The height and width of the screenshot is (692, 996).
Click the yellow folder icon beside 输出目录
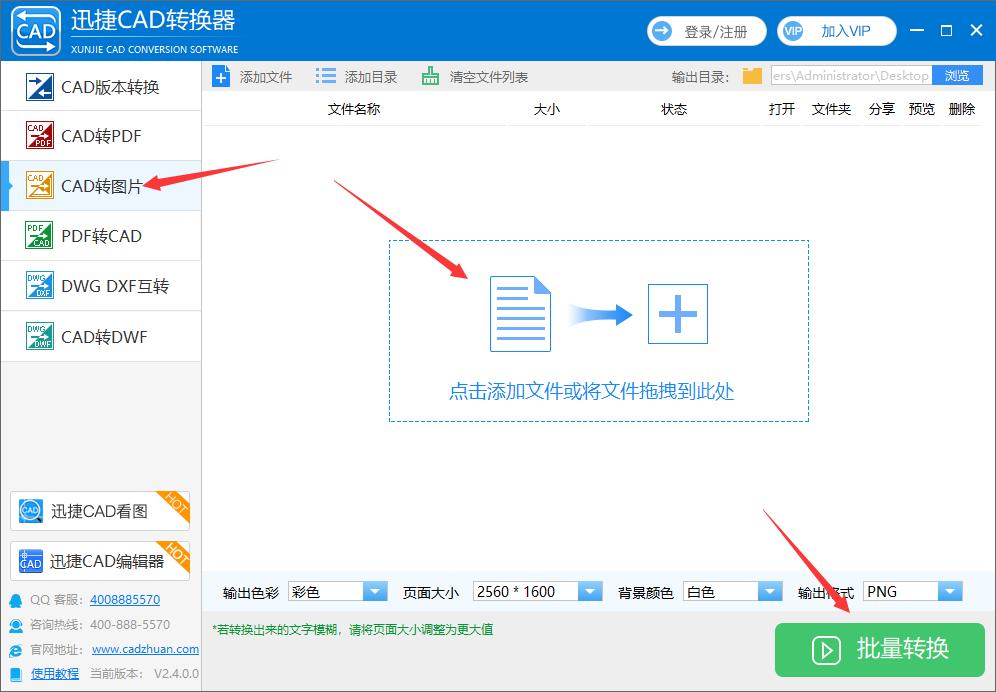point(751,75)
